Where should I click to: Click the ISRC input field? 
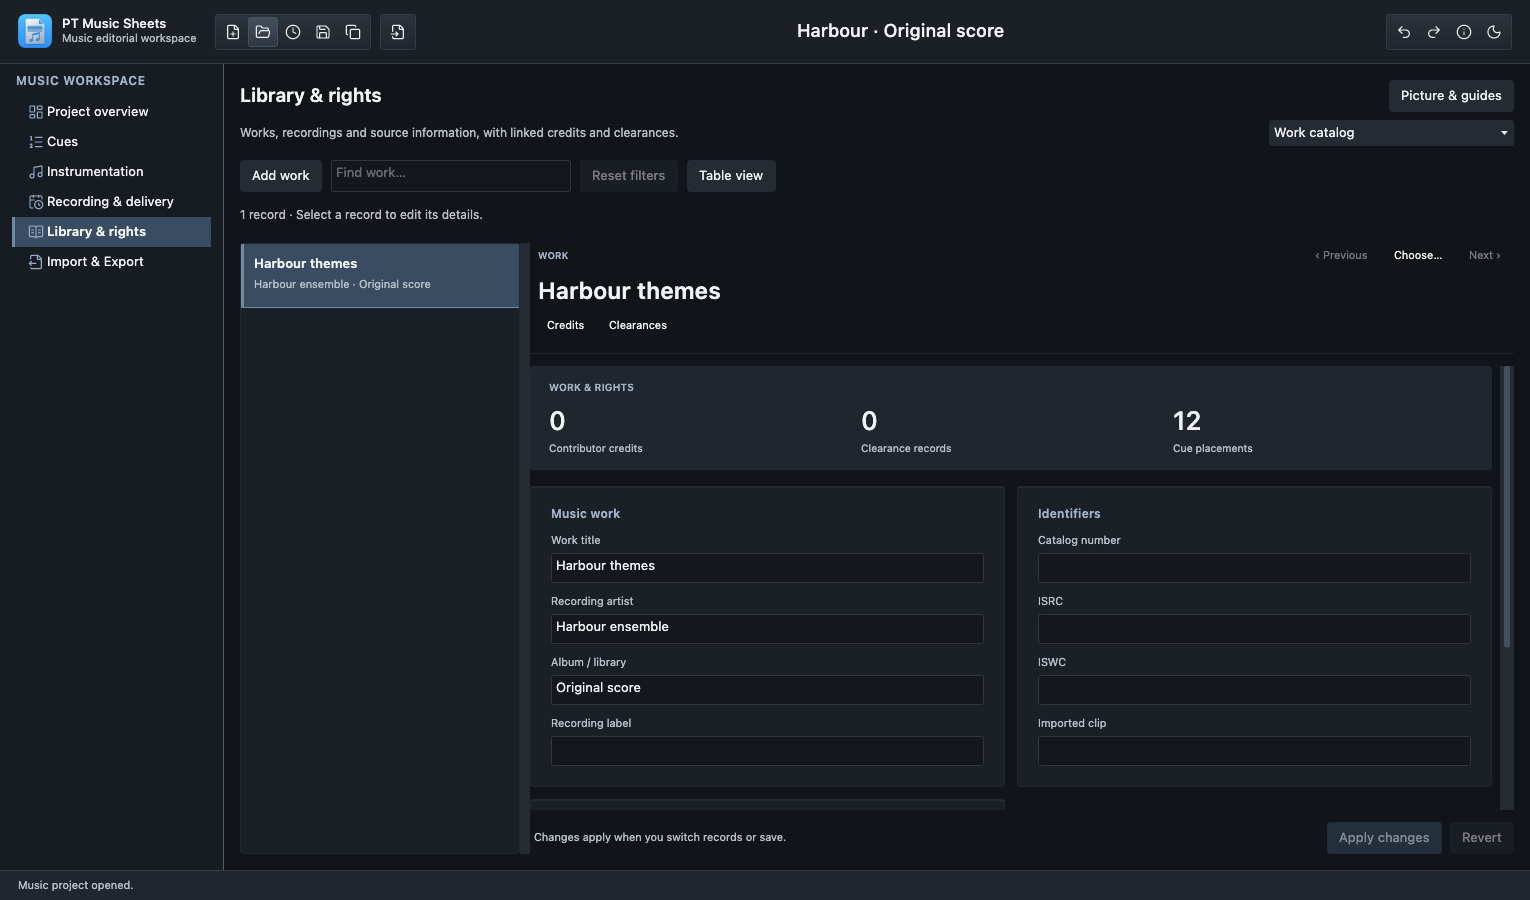click(x=1254, y=629)
